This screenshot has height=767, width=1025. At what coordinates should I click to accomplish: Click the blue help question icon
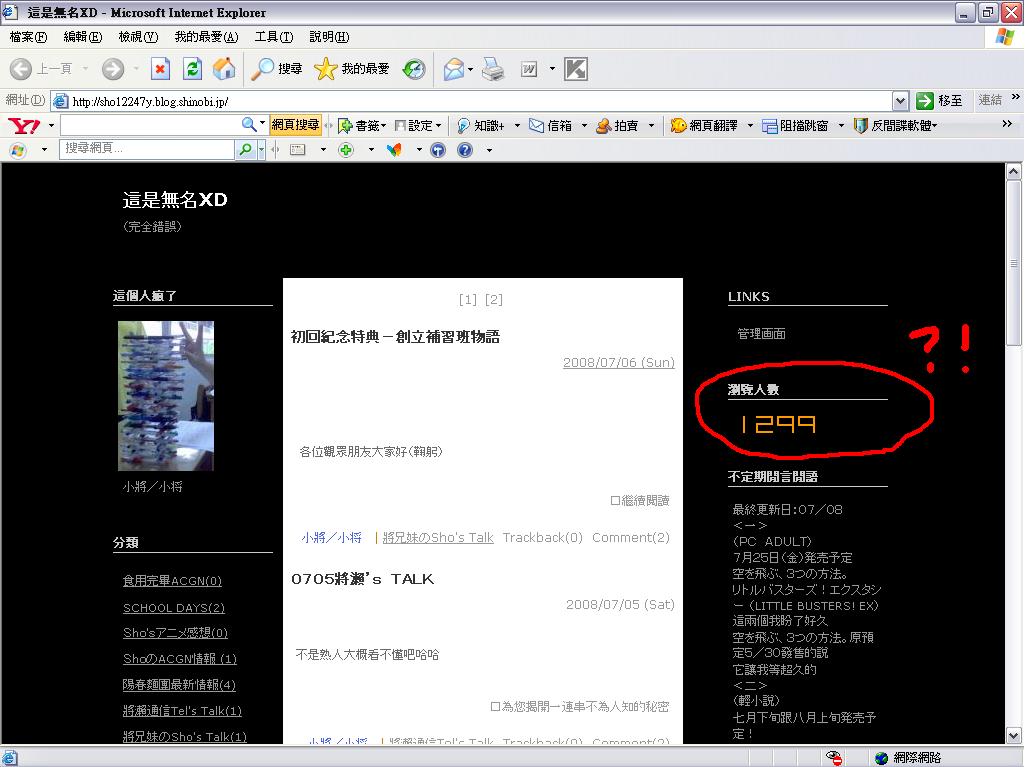click(x=465, y=150)
